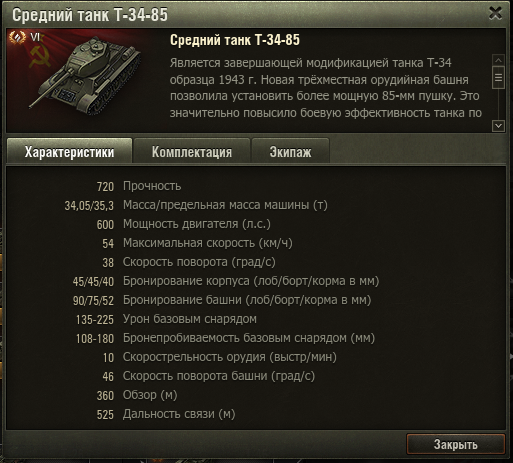Click the Закрыть button
Image resolution: width=513 pixels, height=463 pixels.
coord(456,444)
